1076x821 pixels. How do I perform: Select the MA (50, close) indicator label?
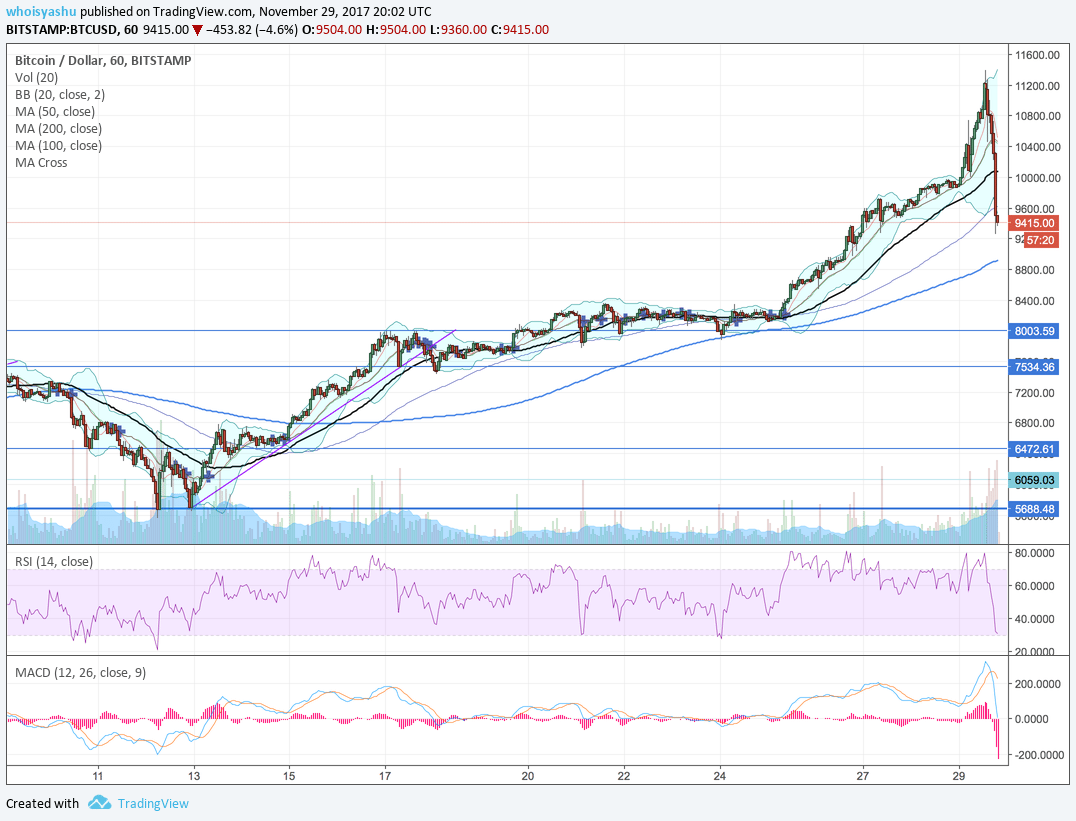point(55,112)
